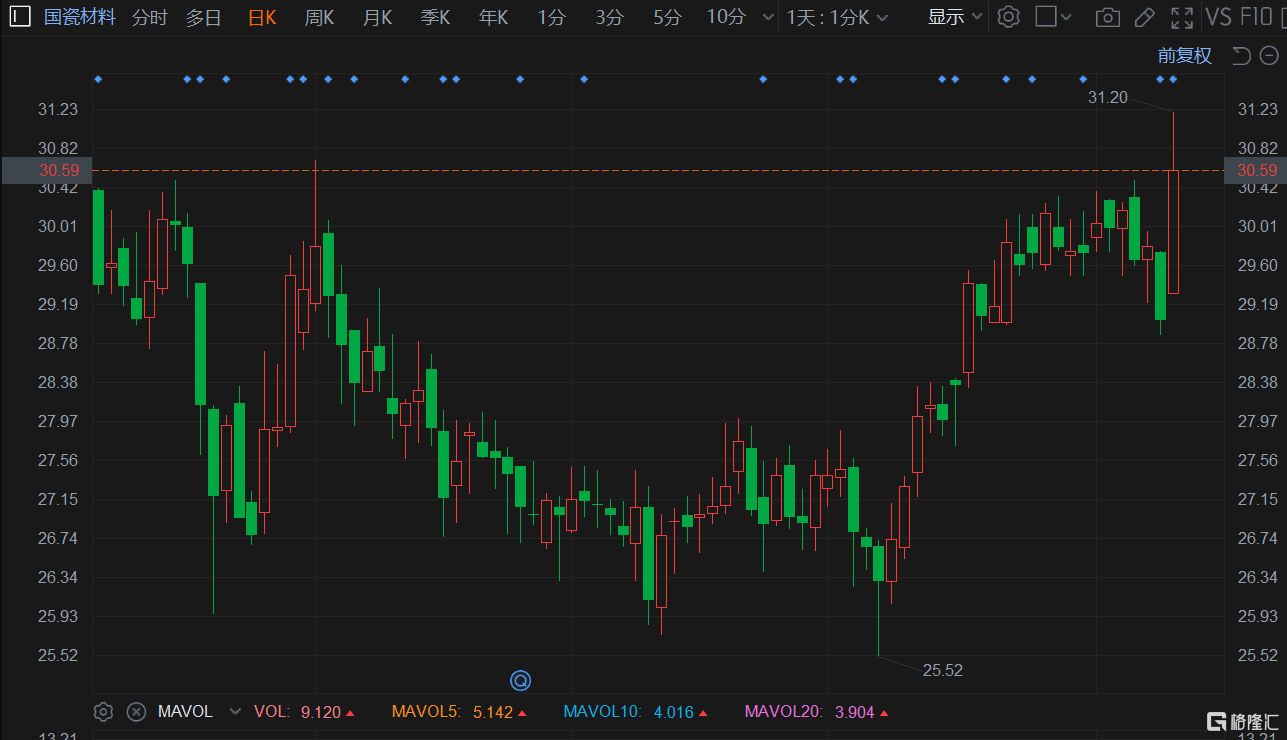Screen dimensions: 1287x740
Task: Open the F10 company info
Action: click(1257, 17)
